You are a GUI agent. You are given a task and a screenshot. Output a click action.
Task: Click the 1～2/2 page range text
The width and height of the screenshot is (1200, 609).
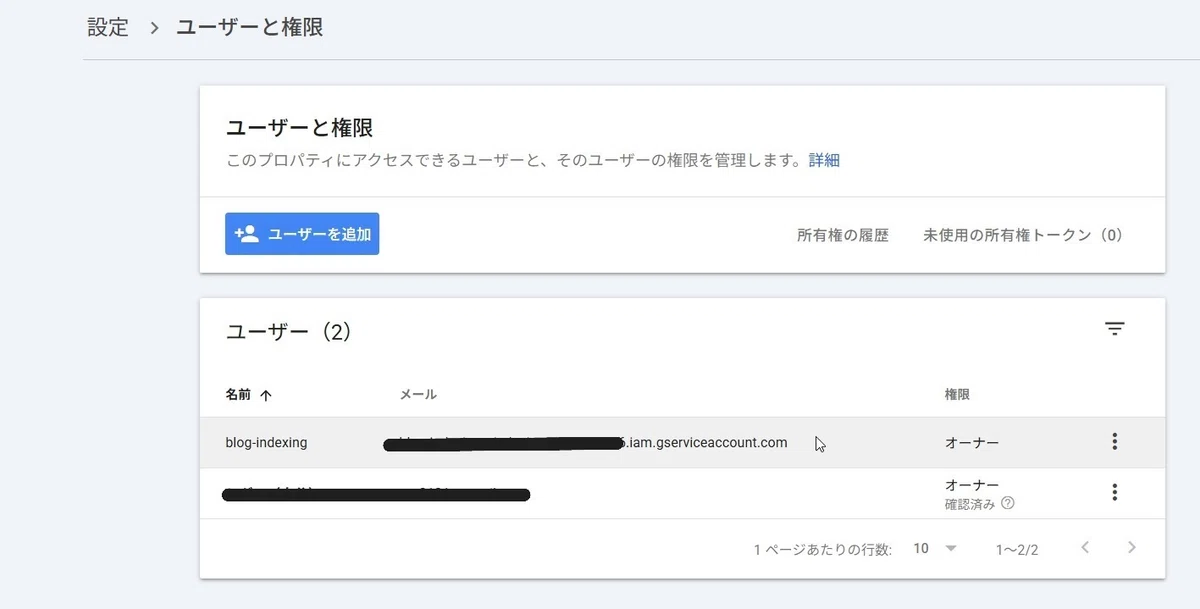coord(1017,549)
